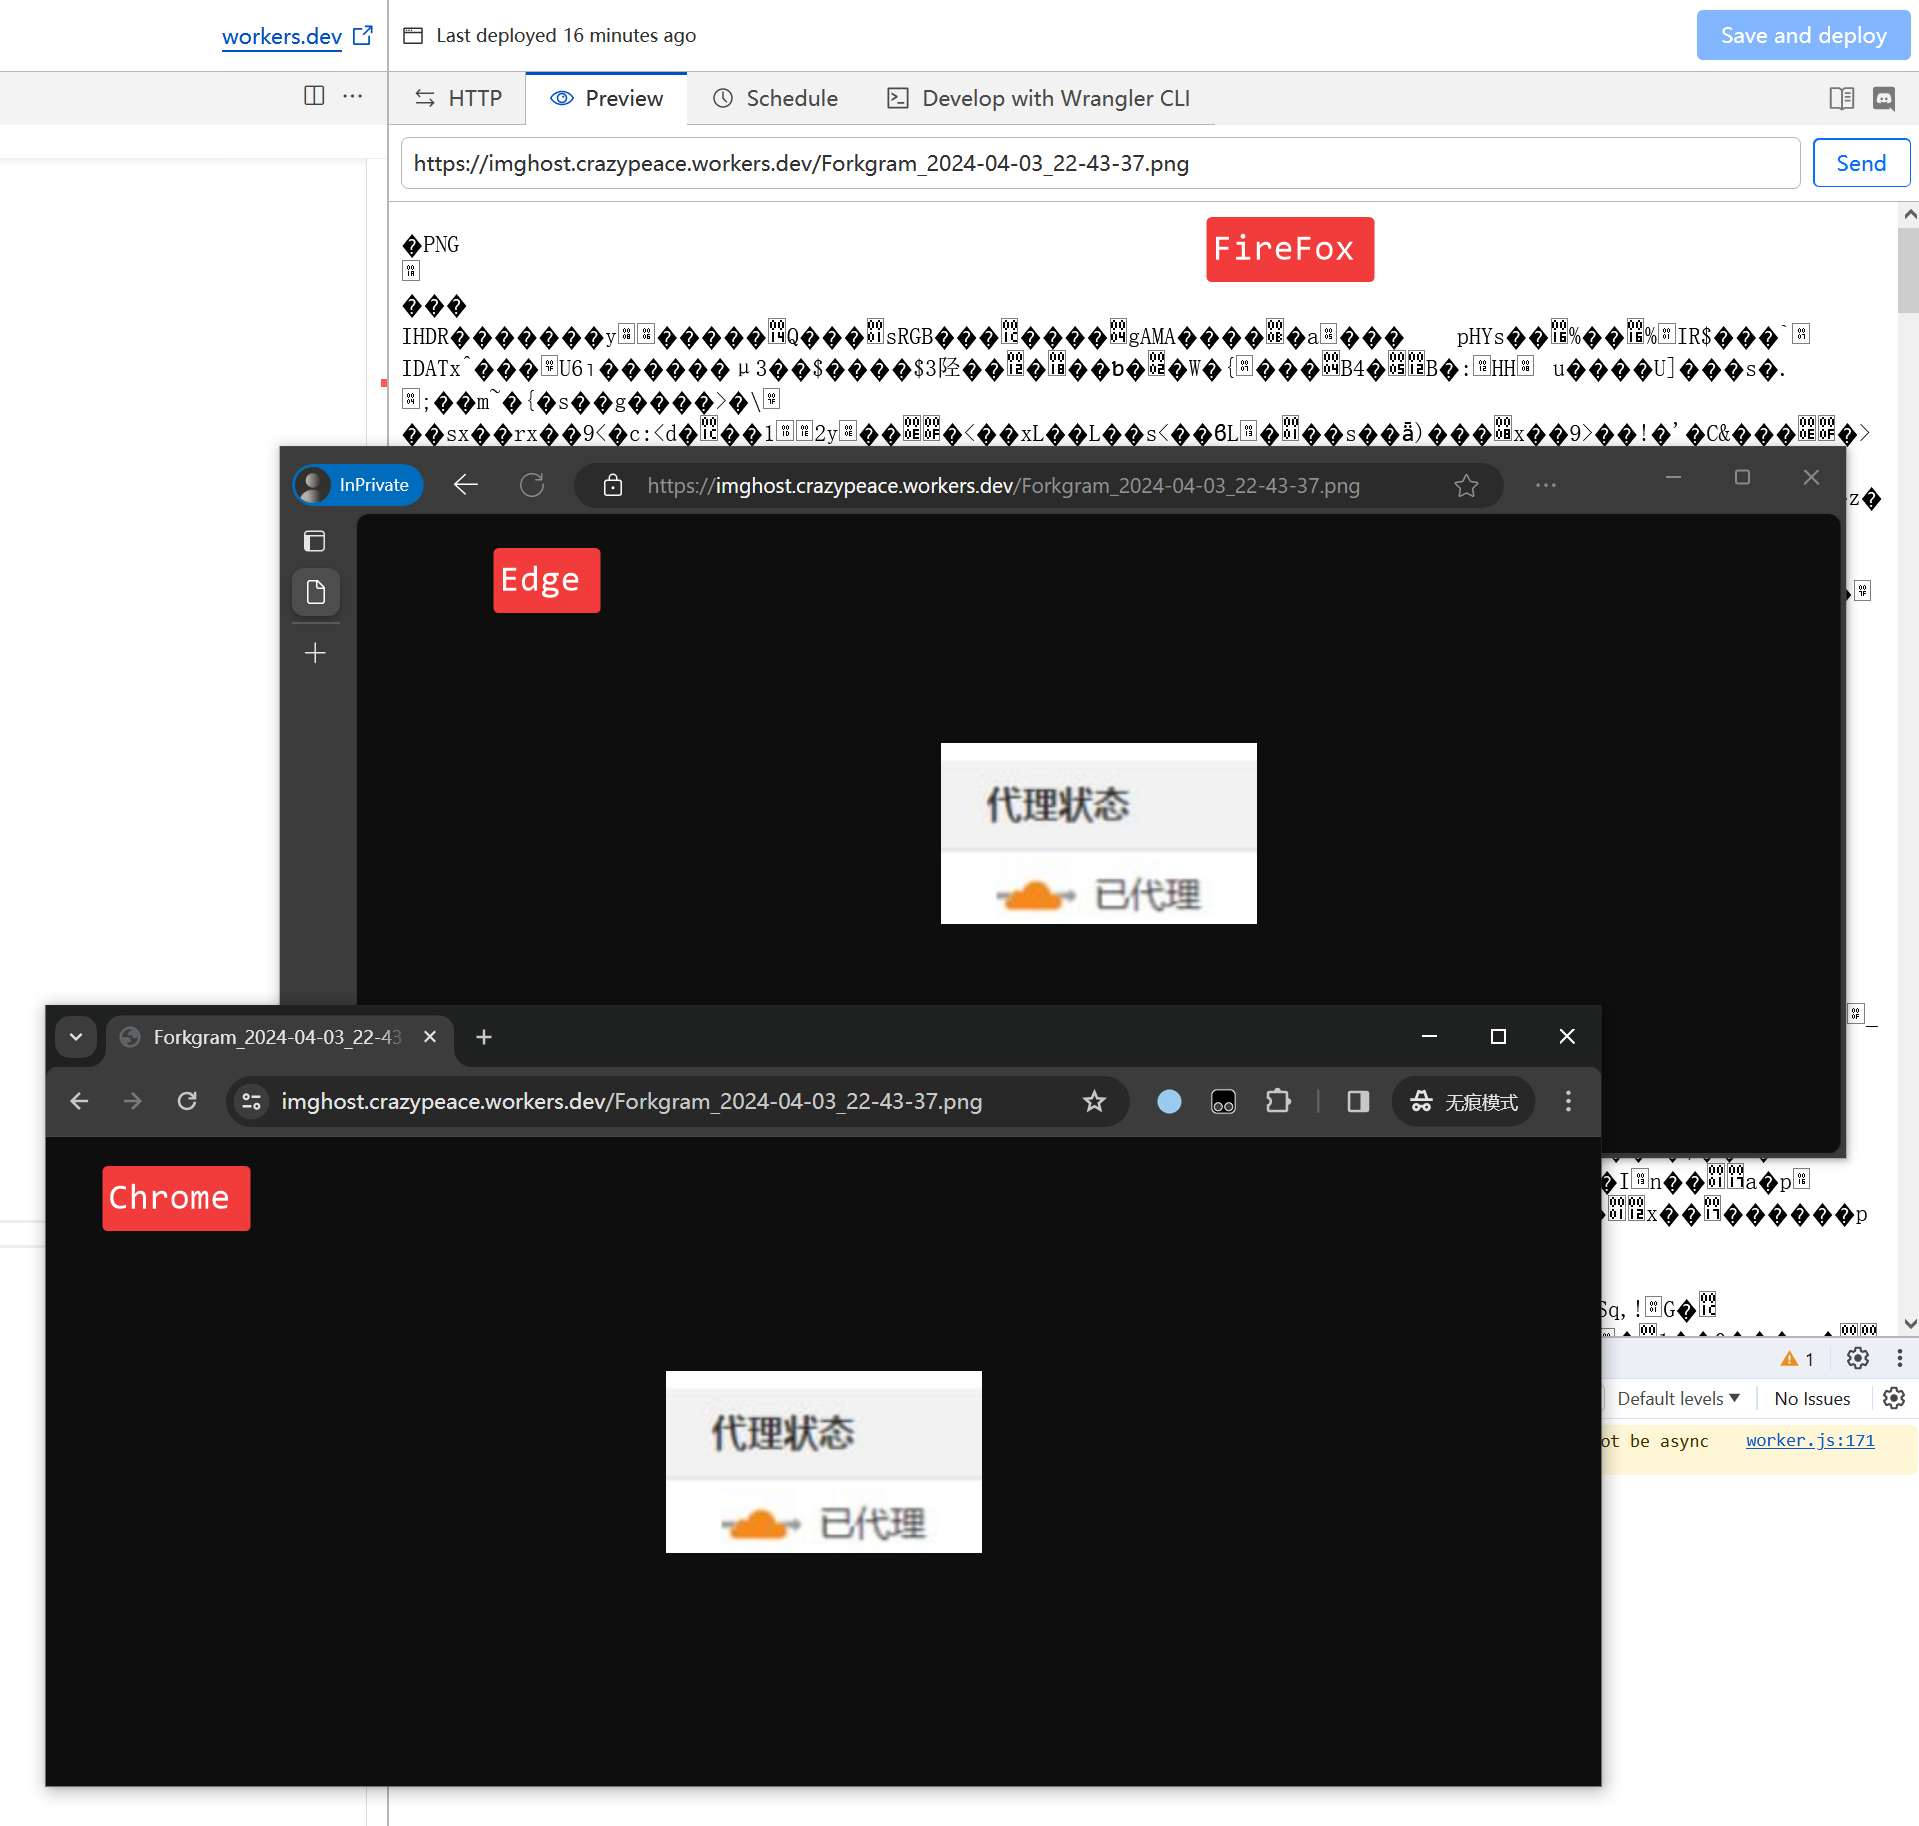This screenshot has height=1826, width=1919.
Task: Toggle documentation book panel icon
Action: (x=1841, y=98)
